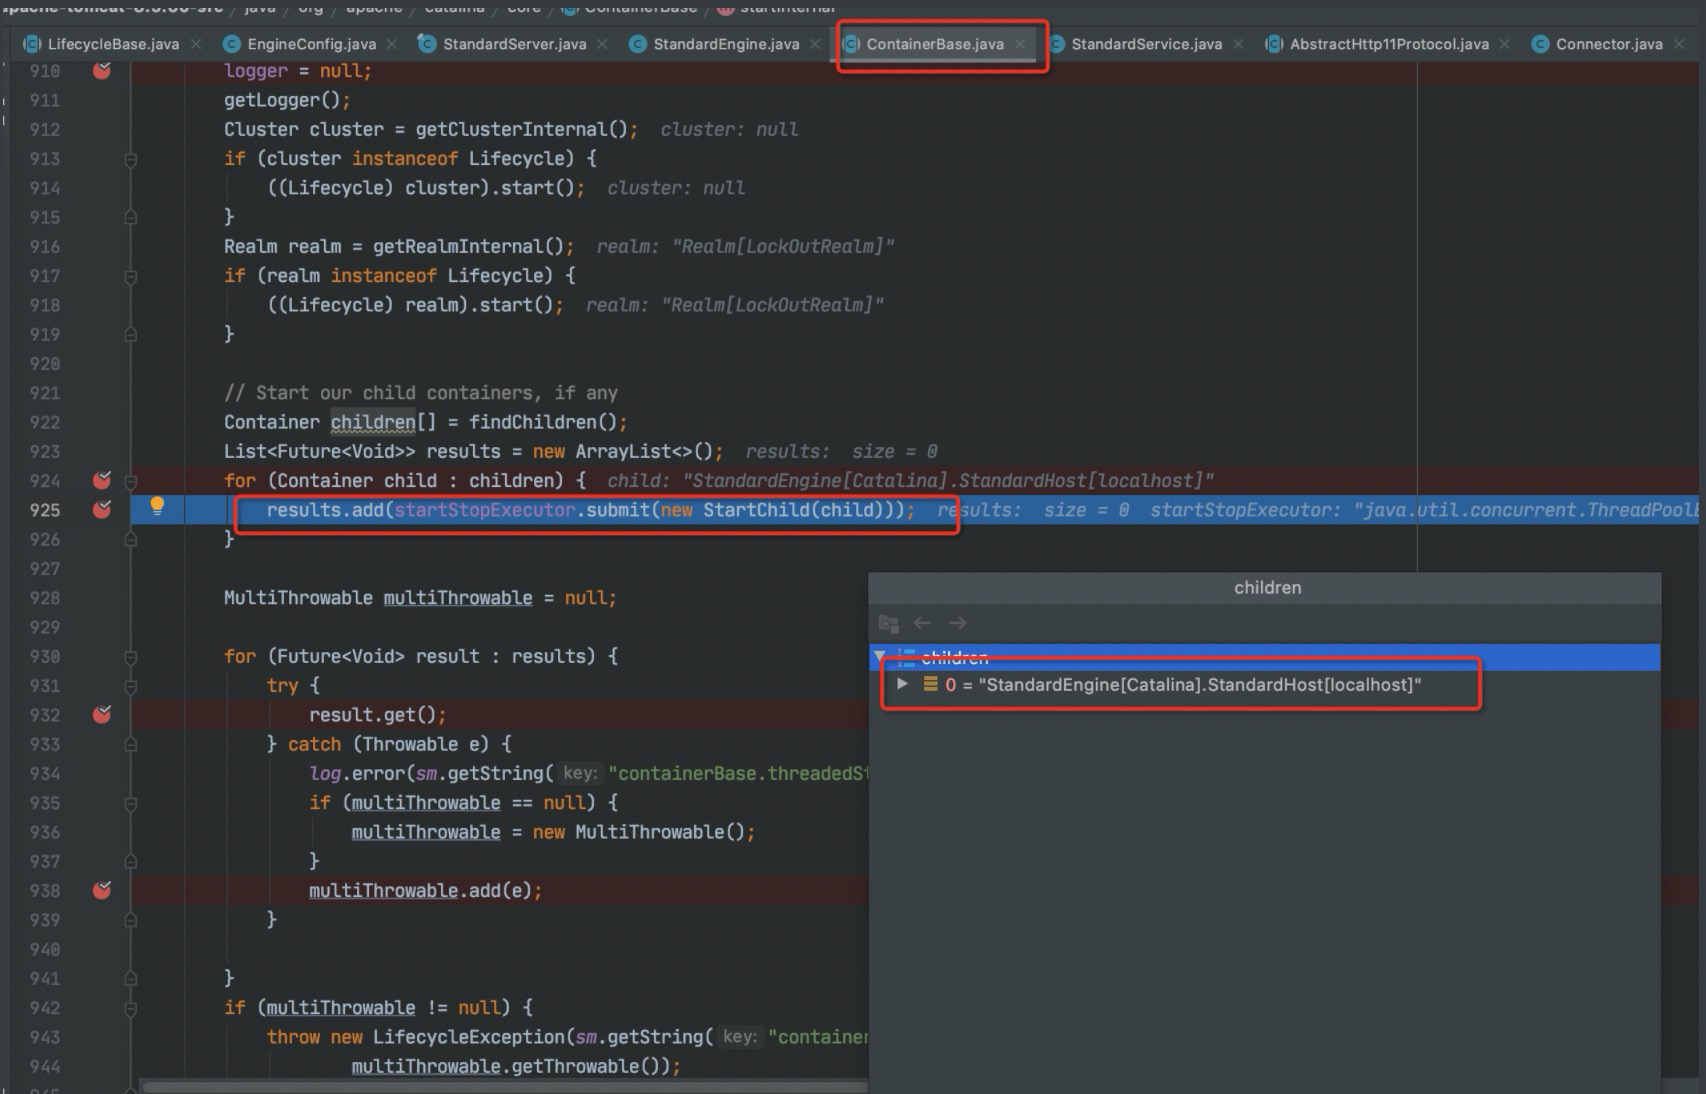This screenshot has width=1706, height=1094.
Task: Toggle the breakpoint on line 924
Action: pos(102,480)
